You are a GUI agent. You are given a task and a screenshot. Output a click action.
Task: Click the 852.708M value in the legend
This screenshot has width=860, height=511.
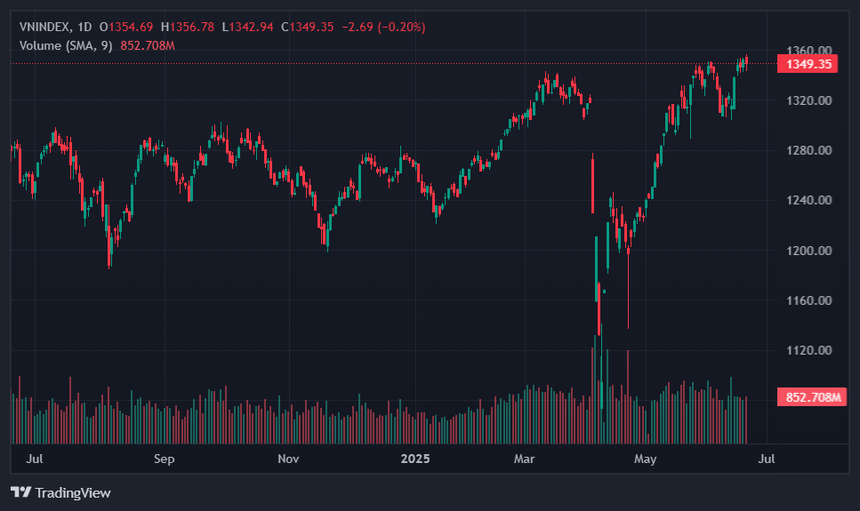coord(148,46)
